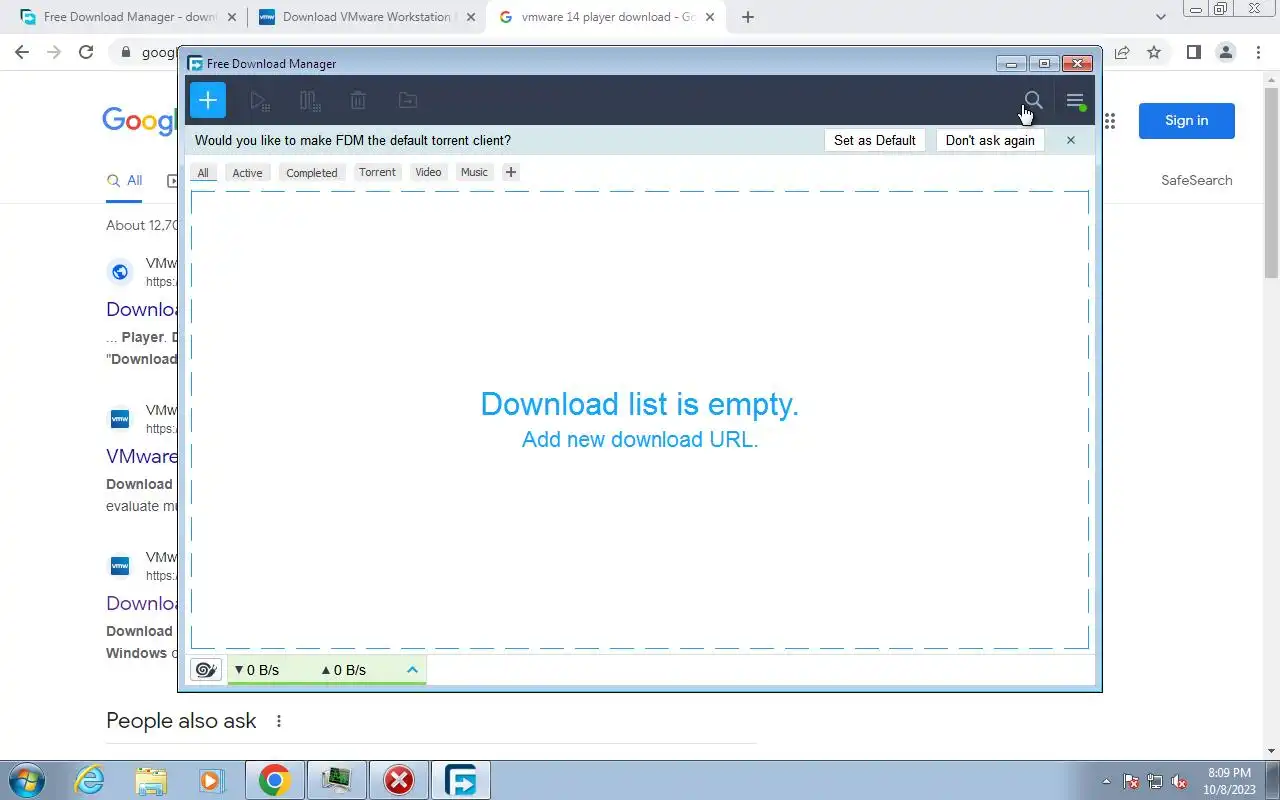Image resolution: width=1280 pixels, height=800 pixels.
Task: Click the Action Center flag tray icon
Action: [x=1131, y=781]
